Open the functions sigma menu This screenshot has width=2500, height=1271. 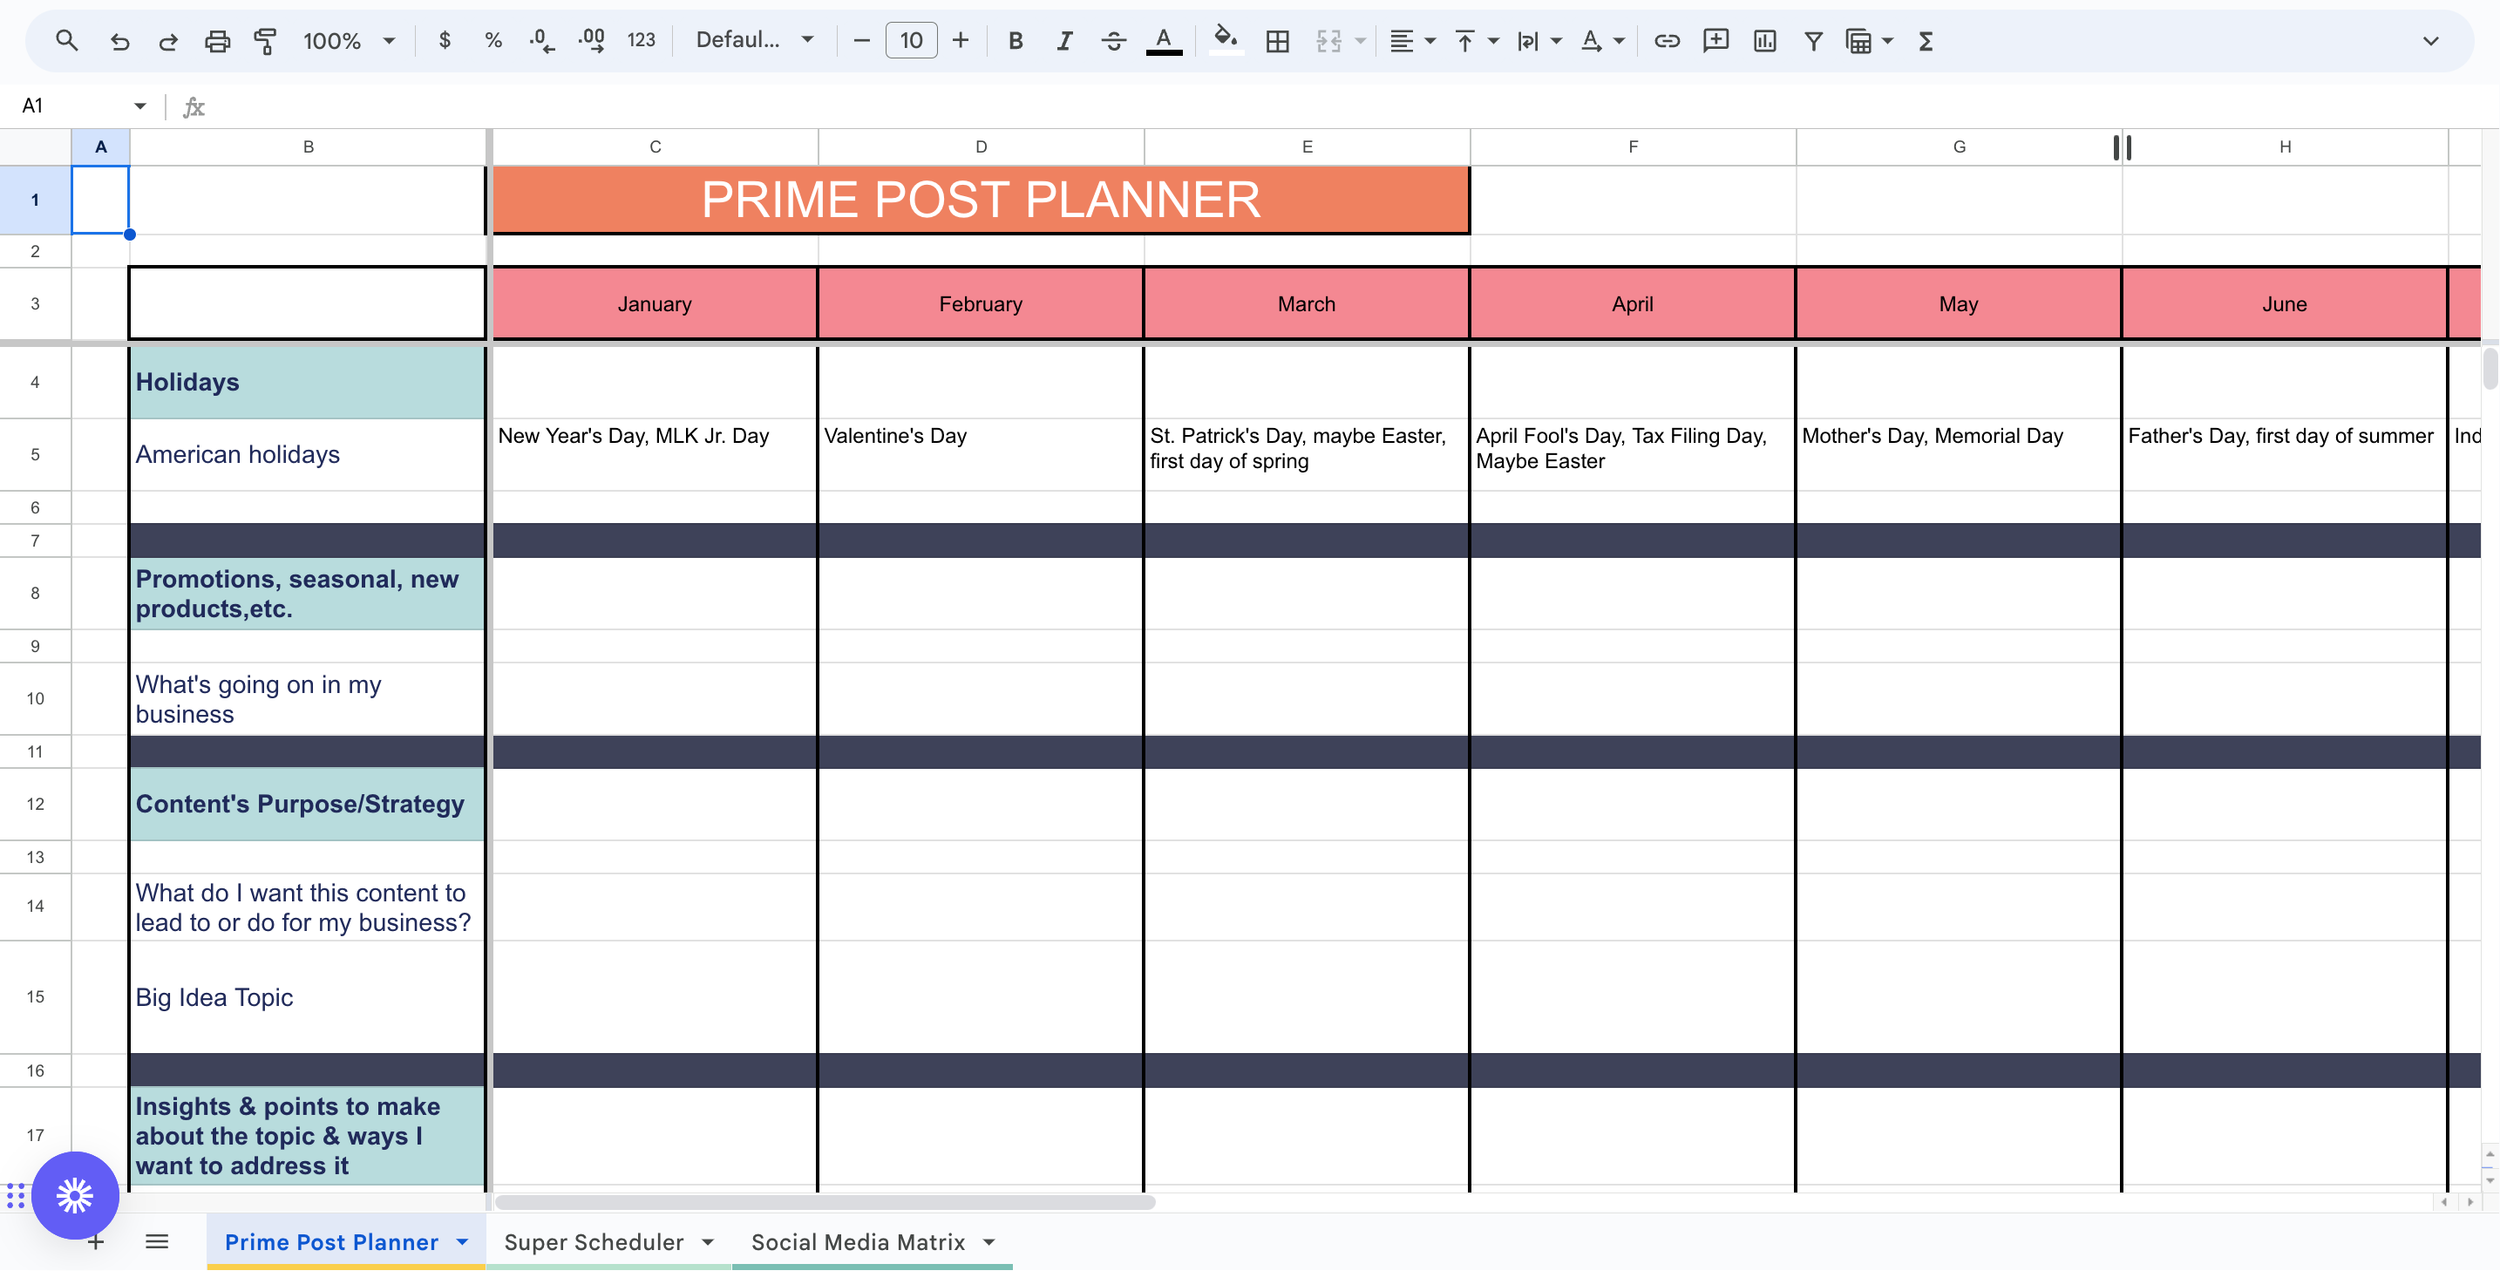click(x=1925, y=40)
